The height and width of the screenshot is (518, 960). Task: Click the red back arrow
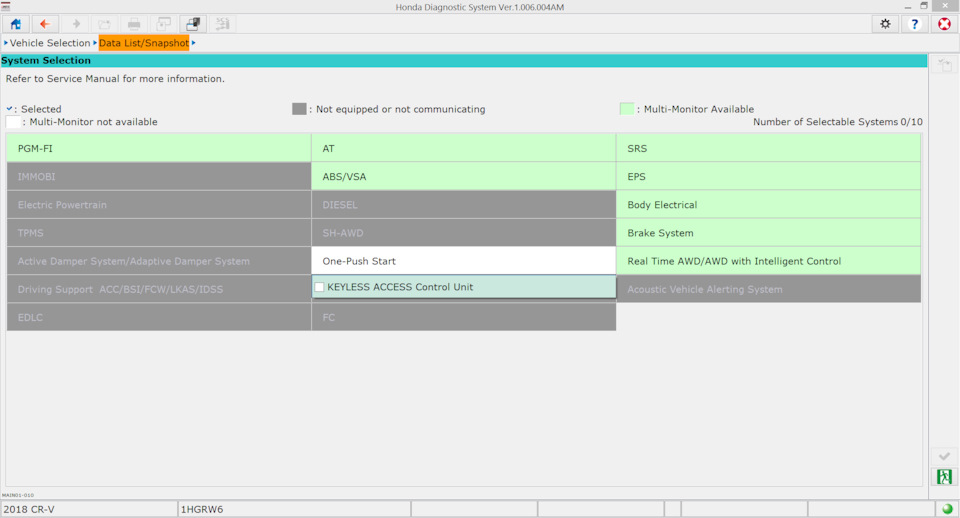[x=45, y=24]
